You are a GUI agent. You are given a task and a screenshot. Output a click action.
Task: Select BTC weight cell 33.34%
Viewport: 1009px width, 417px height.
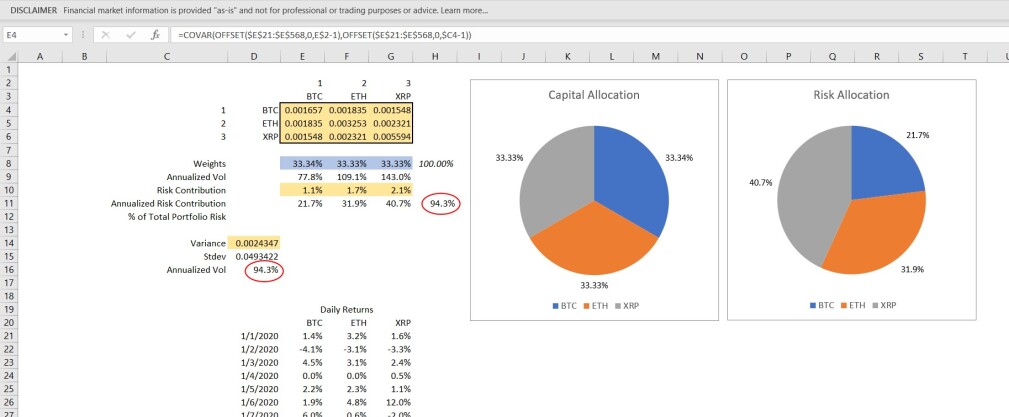tap(302, 163)
